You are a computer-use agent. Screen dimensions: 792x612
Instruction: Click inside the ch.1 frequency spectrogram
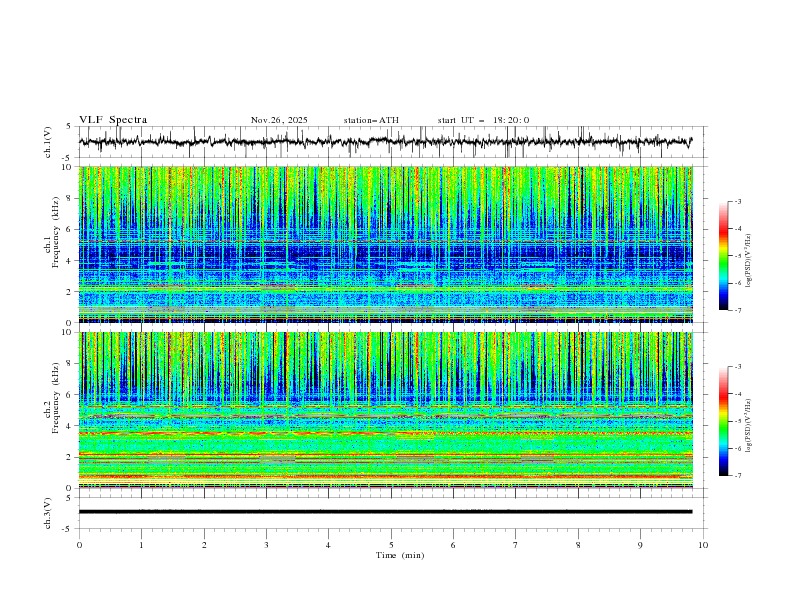coord(385,244)
